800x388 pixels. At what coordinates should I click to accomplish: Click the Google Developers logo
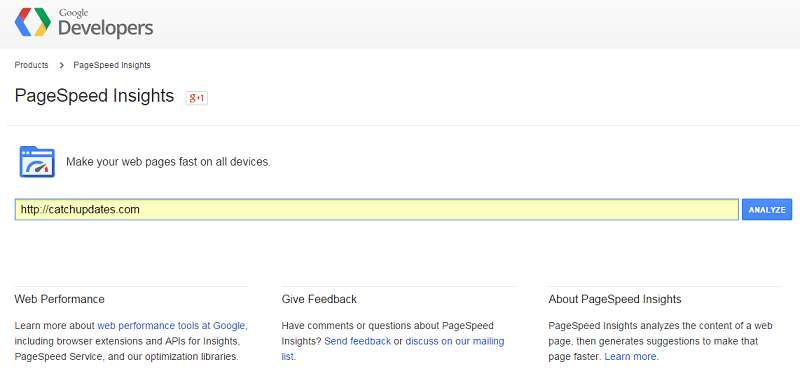[x=84, y=23]
